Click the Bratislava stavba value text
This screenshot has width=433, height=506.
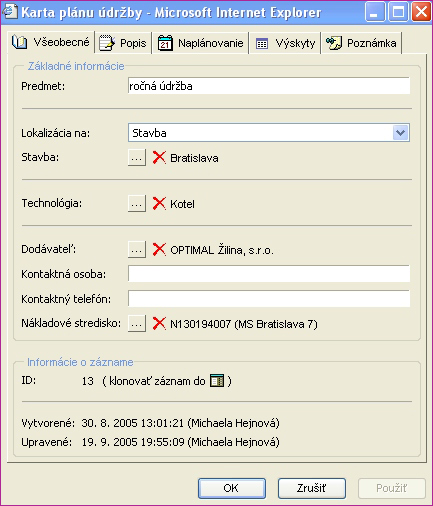194,158
